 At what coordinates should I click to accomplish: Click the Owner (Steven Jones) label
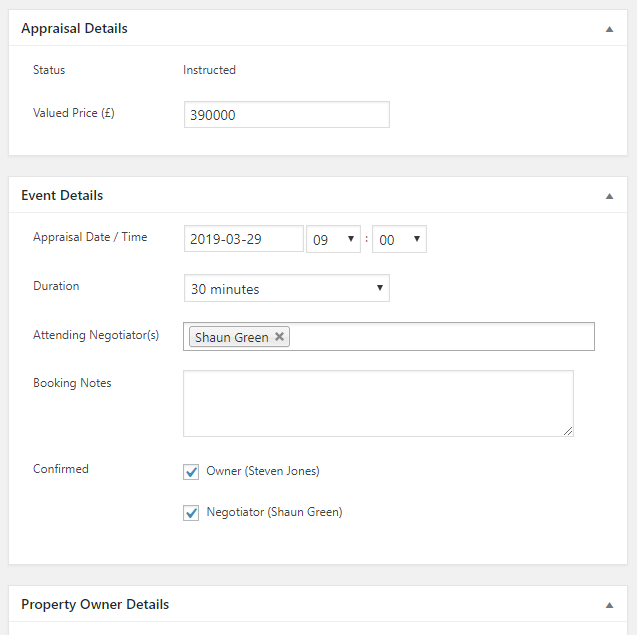pos(263,471)
